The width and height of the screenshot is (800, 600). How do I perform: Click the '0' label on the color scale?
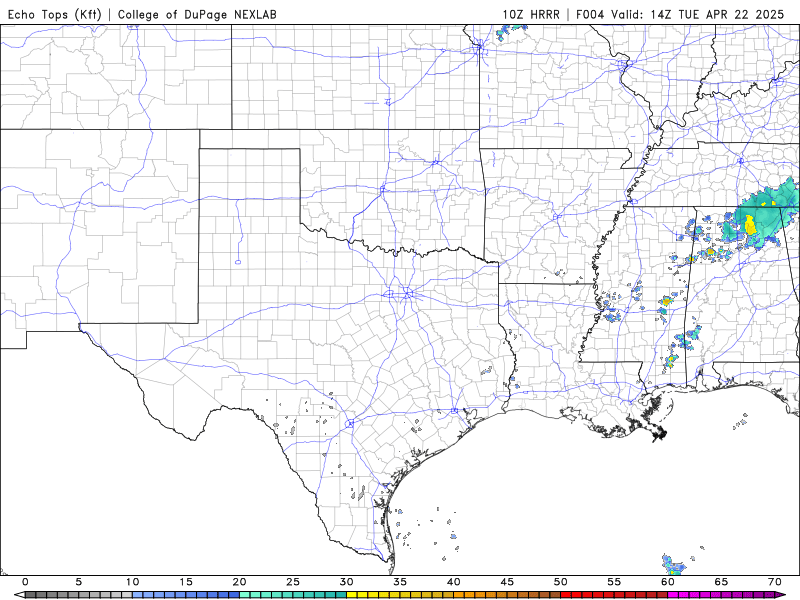pos(26,582)
